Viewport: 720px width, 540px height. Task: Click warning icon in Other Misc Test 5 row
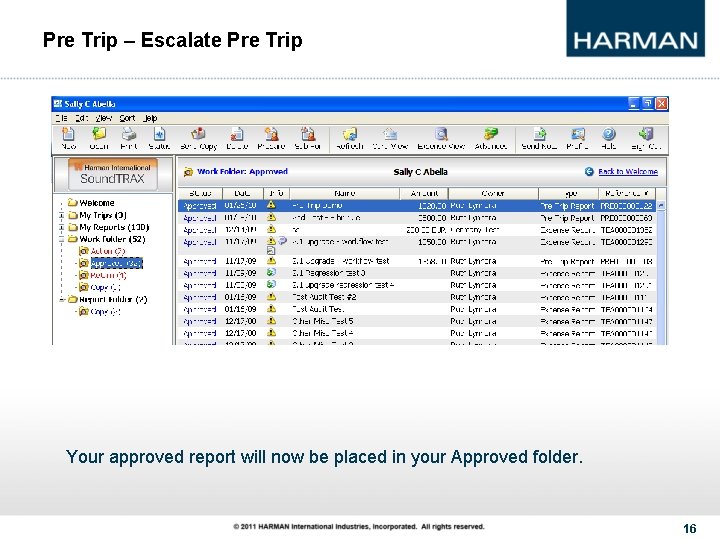(272, 321)
